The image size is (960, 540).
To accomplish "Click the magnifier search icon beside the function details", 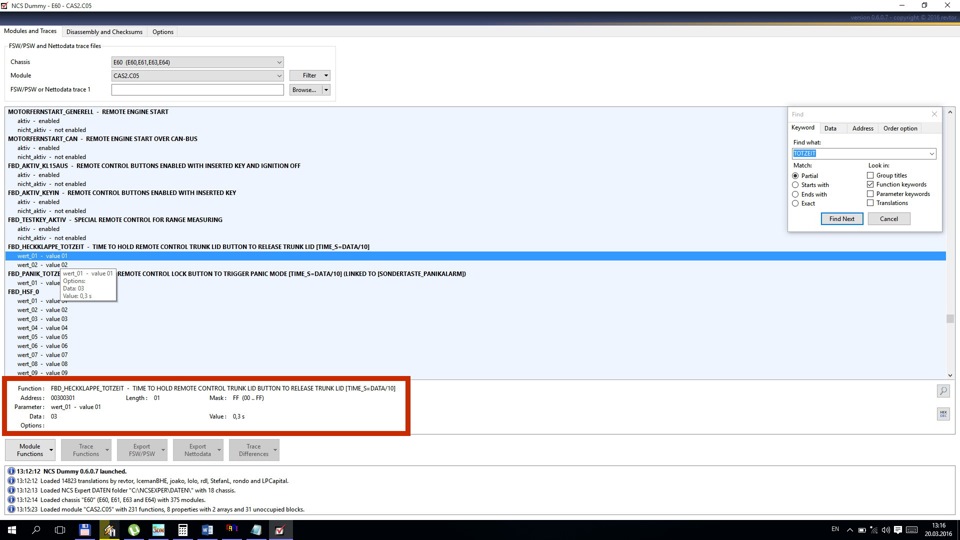I will pos(943,391).
